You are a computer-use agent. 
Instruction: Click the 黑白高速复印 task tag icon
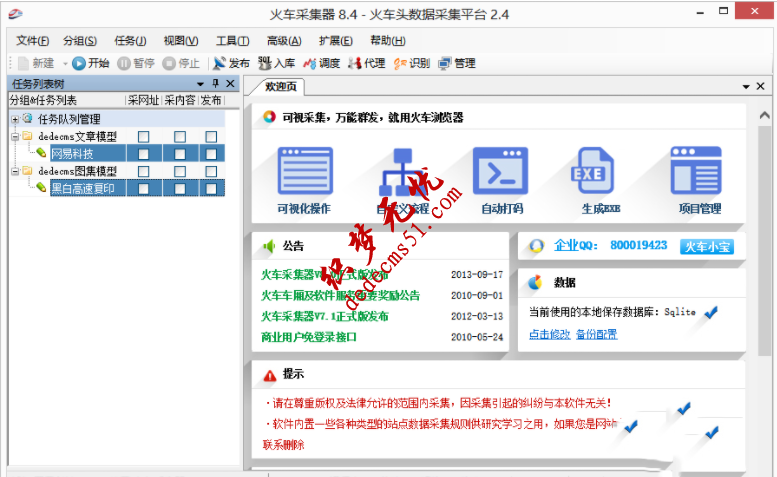[x=42, y=188]
